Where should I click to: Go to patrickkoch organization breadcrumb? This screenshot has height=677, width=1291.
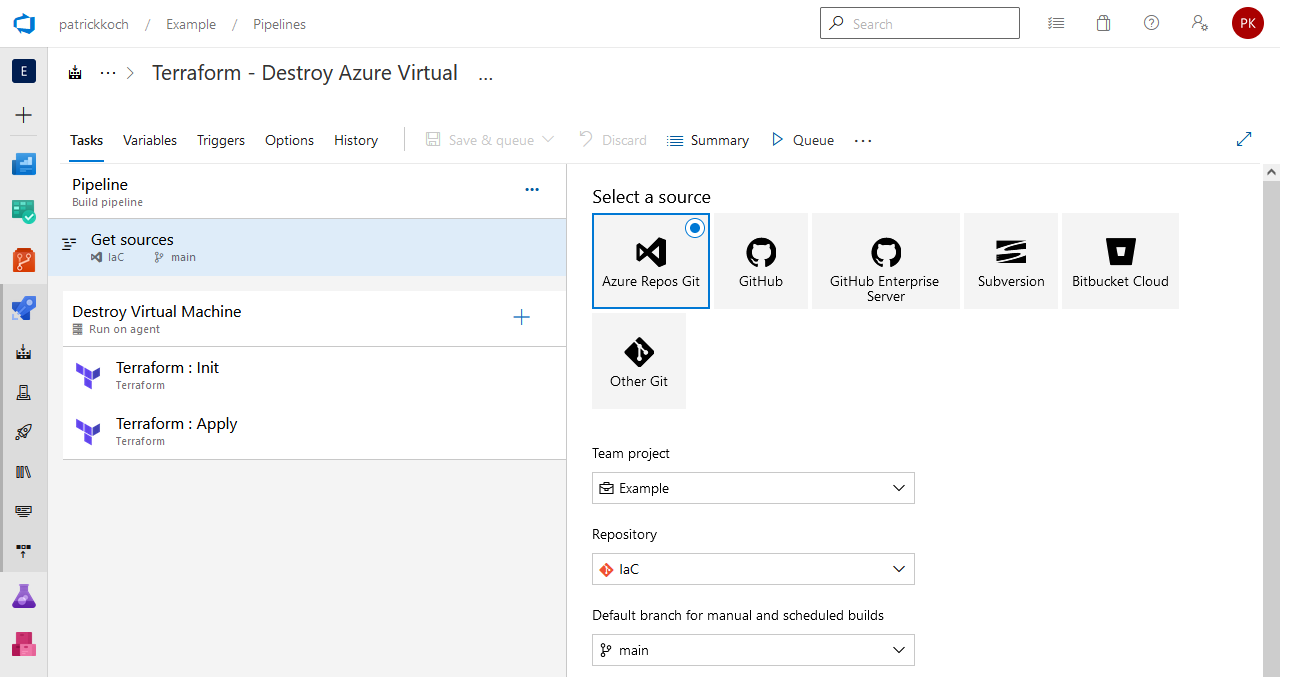[x=94, y=24]
